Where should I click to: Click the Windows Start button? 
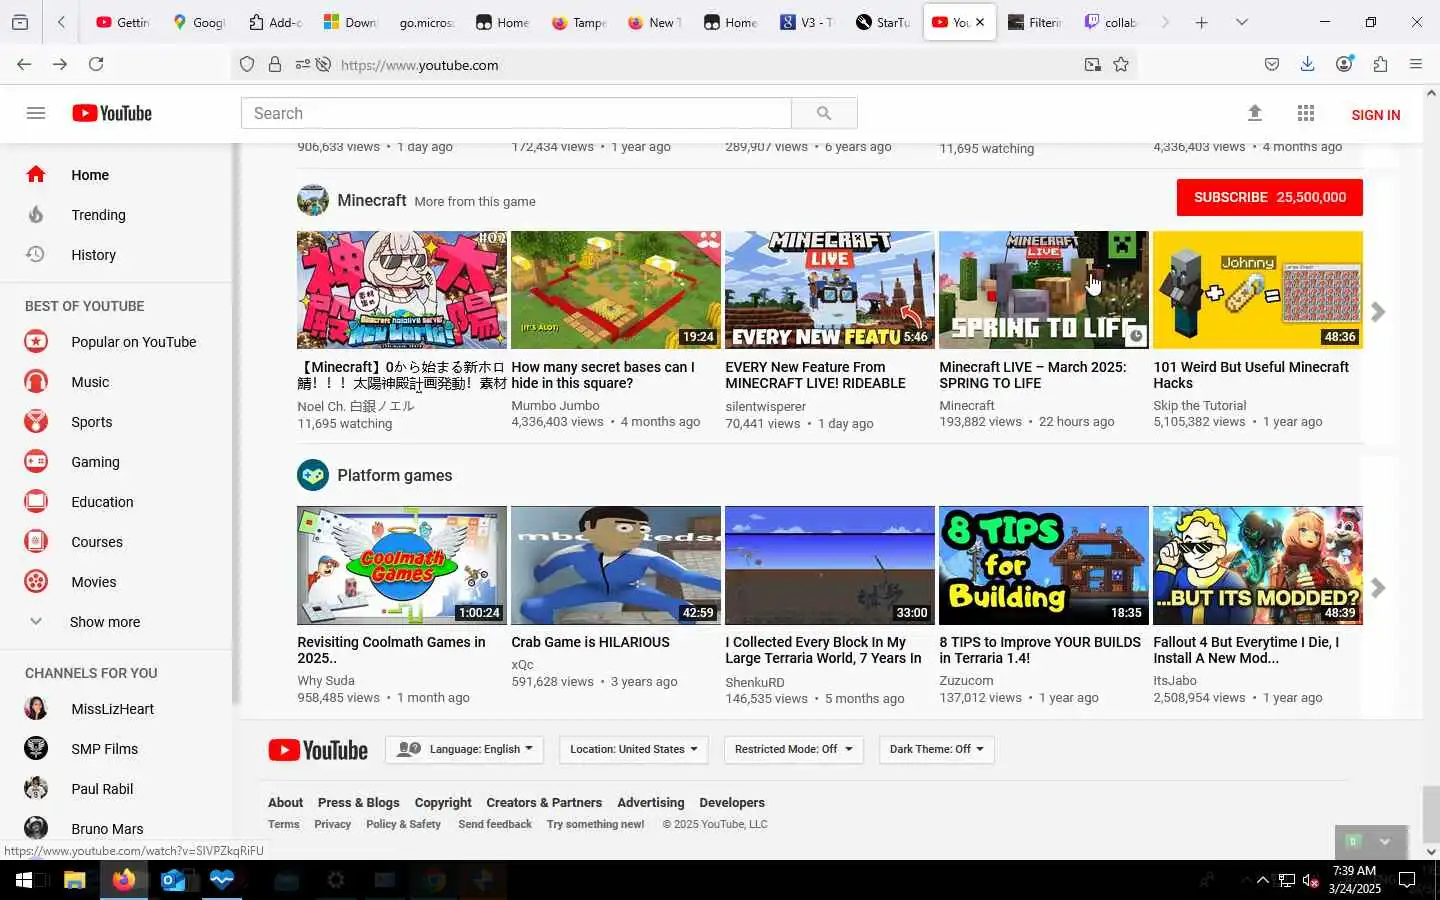pyautogui.click(x=24, y=880)
